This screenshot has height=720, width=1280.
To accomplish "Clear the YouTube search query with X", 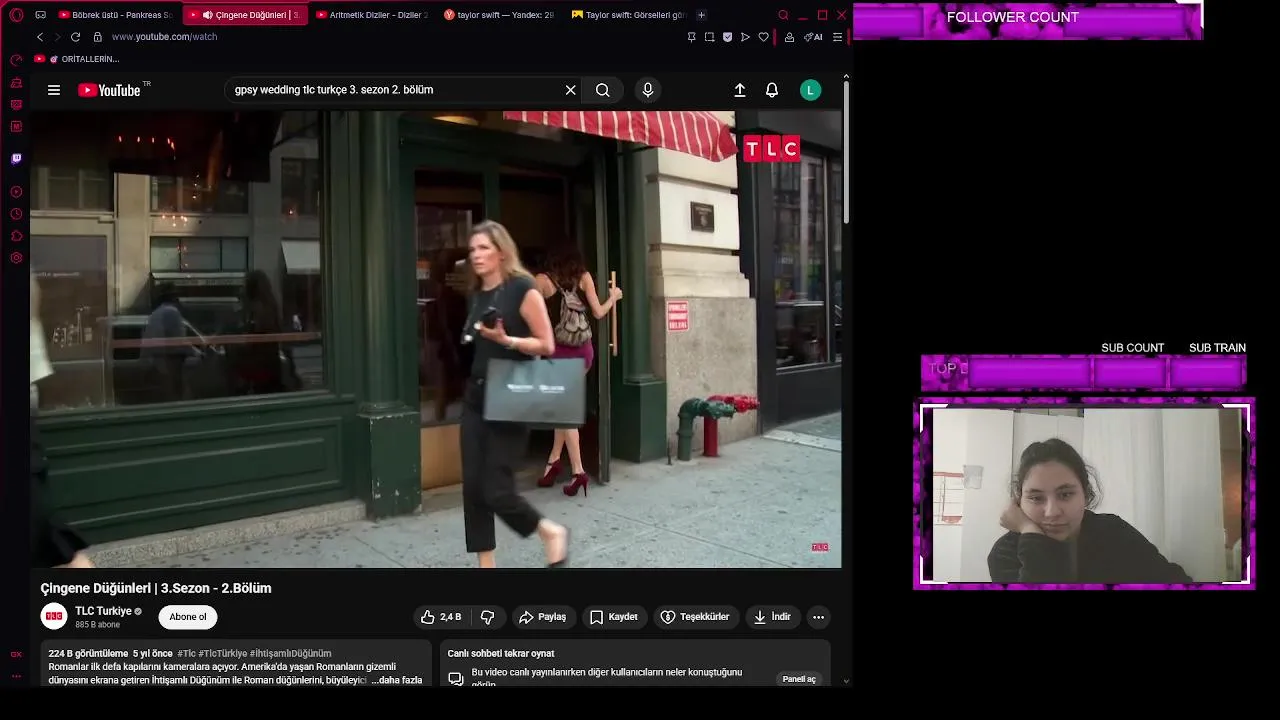I will coord(570,90).
